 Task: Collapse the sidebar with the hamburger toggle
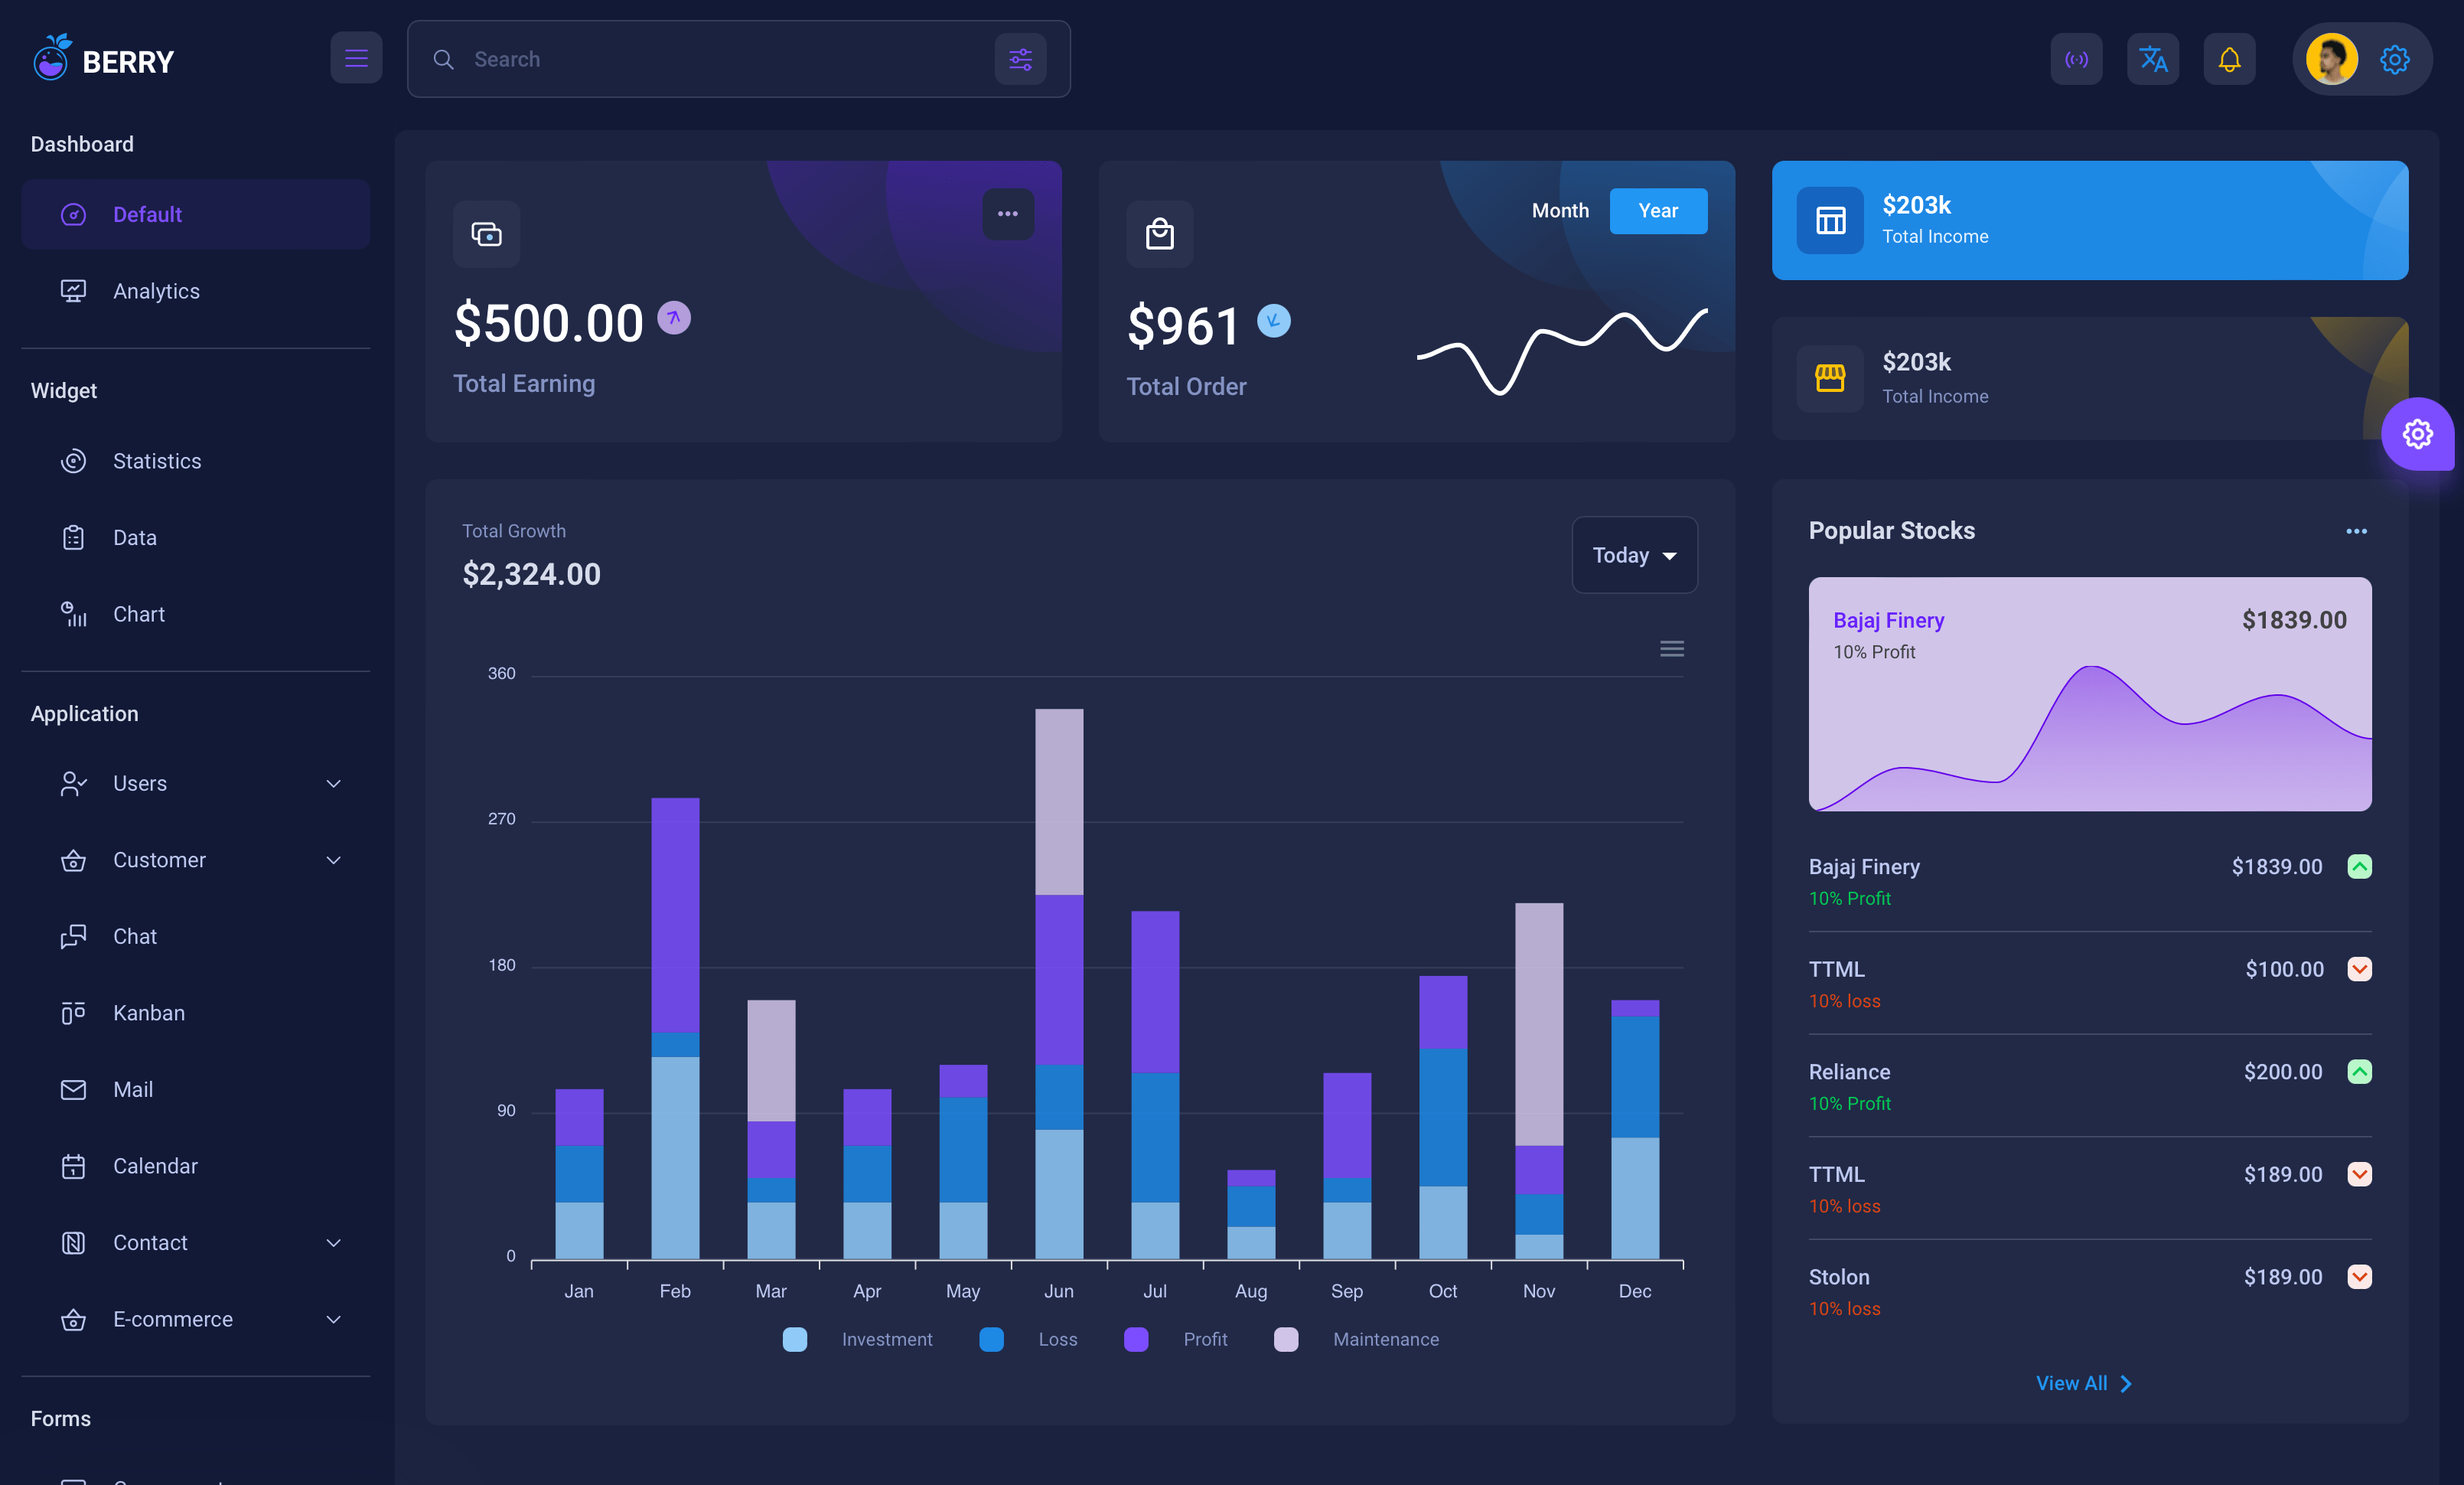coord(357,57)
